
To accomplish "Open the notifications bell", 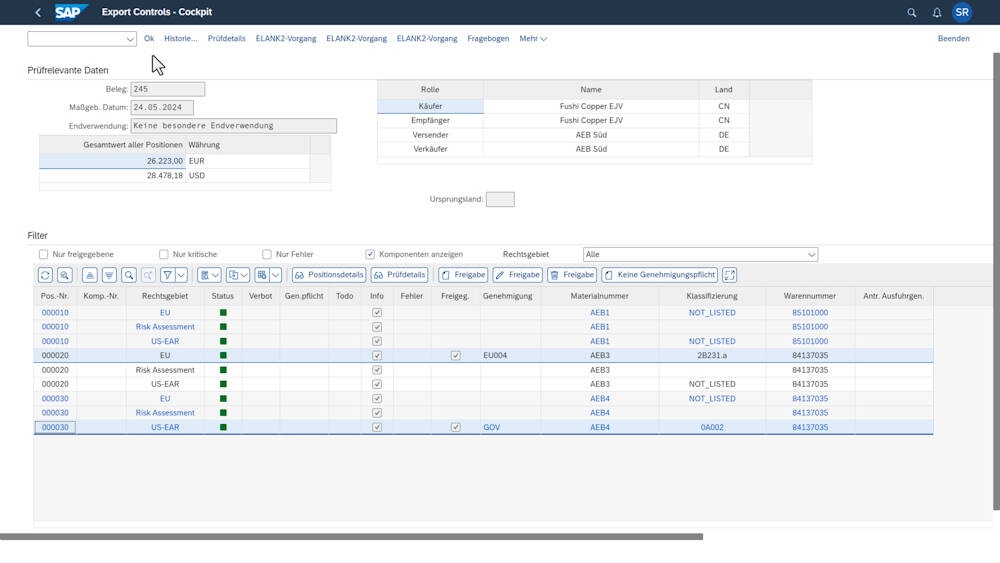I will click(x=937, y=13).
